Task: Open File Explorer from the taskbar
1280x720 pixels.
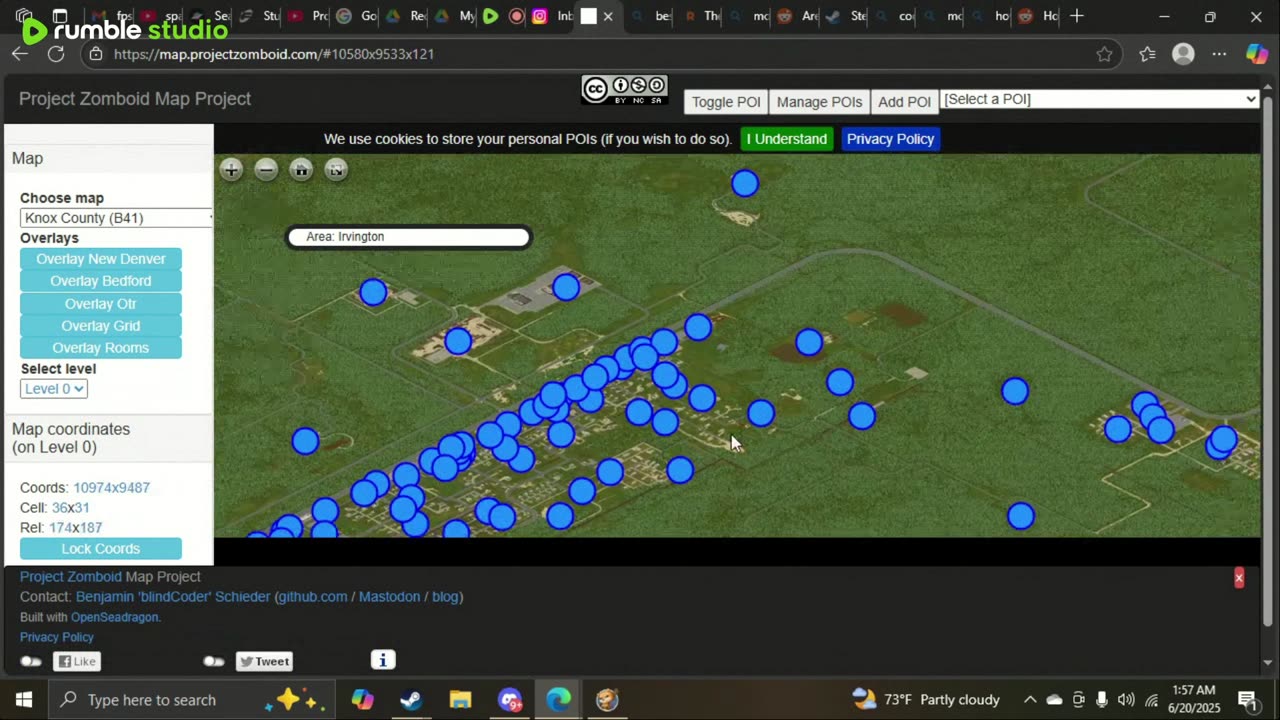Action: [460, 700]
